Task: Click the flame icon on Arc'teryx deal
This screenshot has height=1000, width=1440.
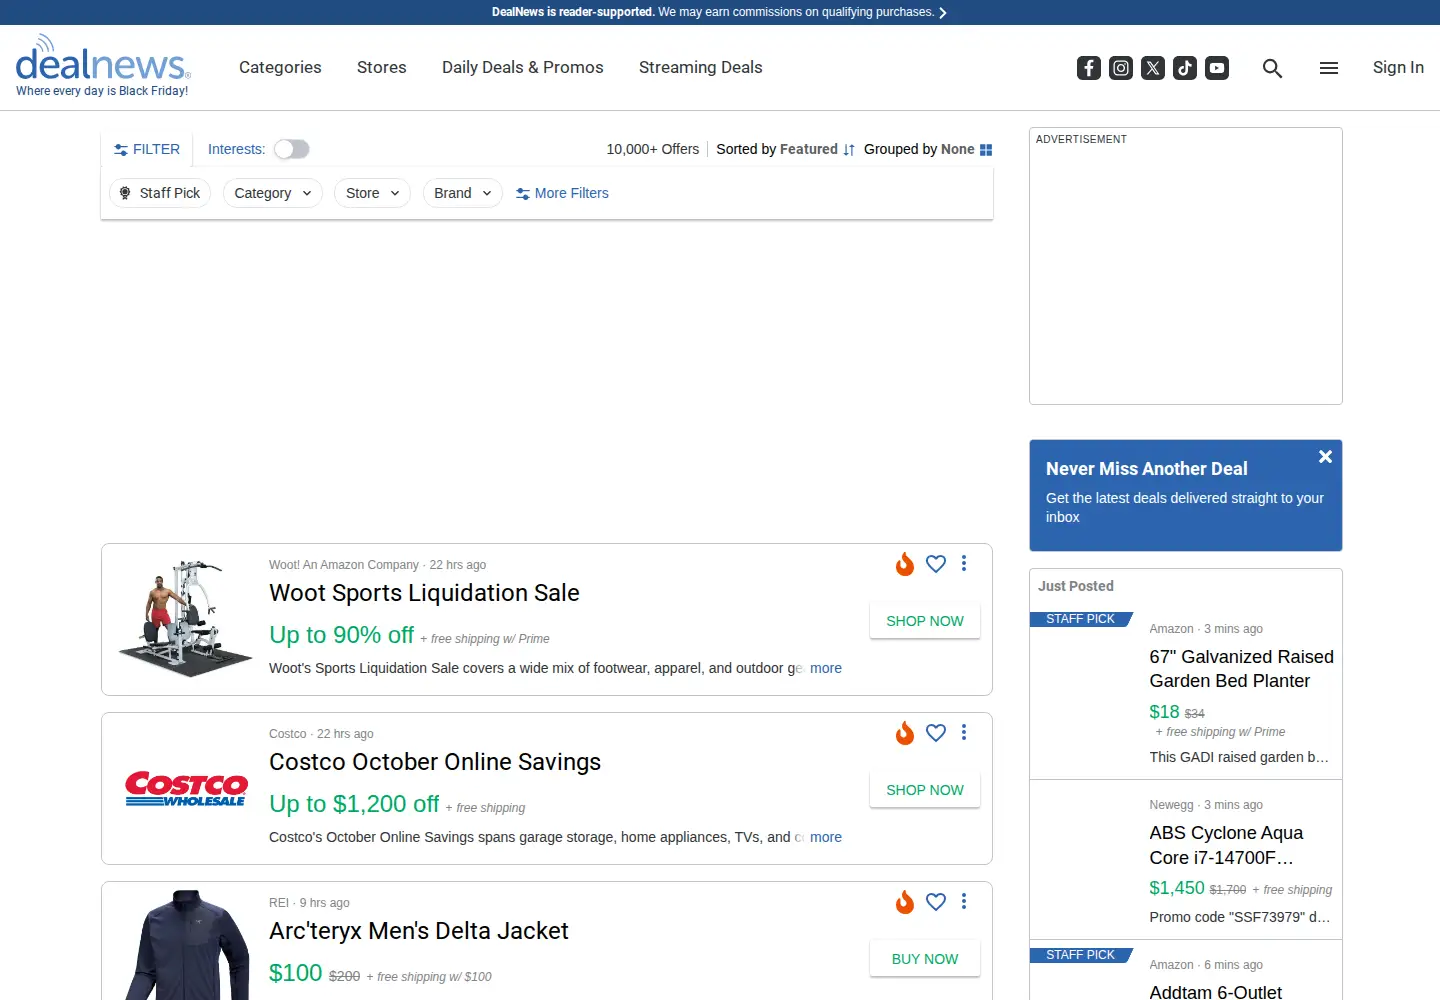Action: click(905, 902)
